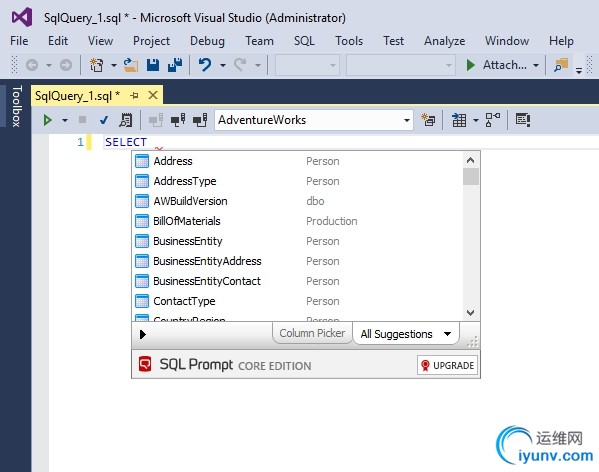Click the Cancel Query stop icon

(x=82, y=120)
